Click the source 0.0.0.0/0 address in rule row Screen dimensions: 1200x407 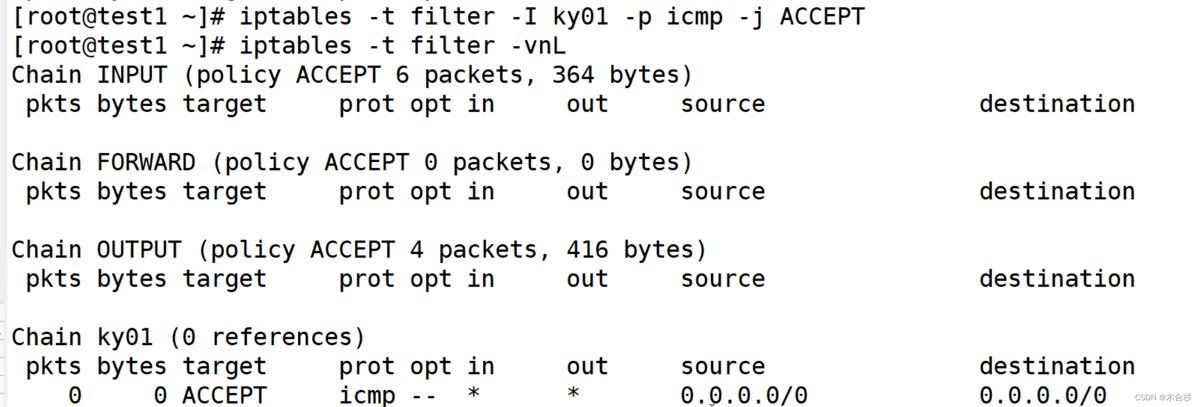point(743,395)
